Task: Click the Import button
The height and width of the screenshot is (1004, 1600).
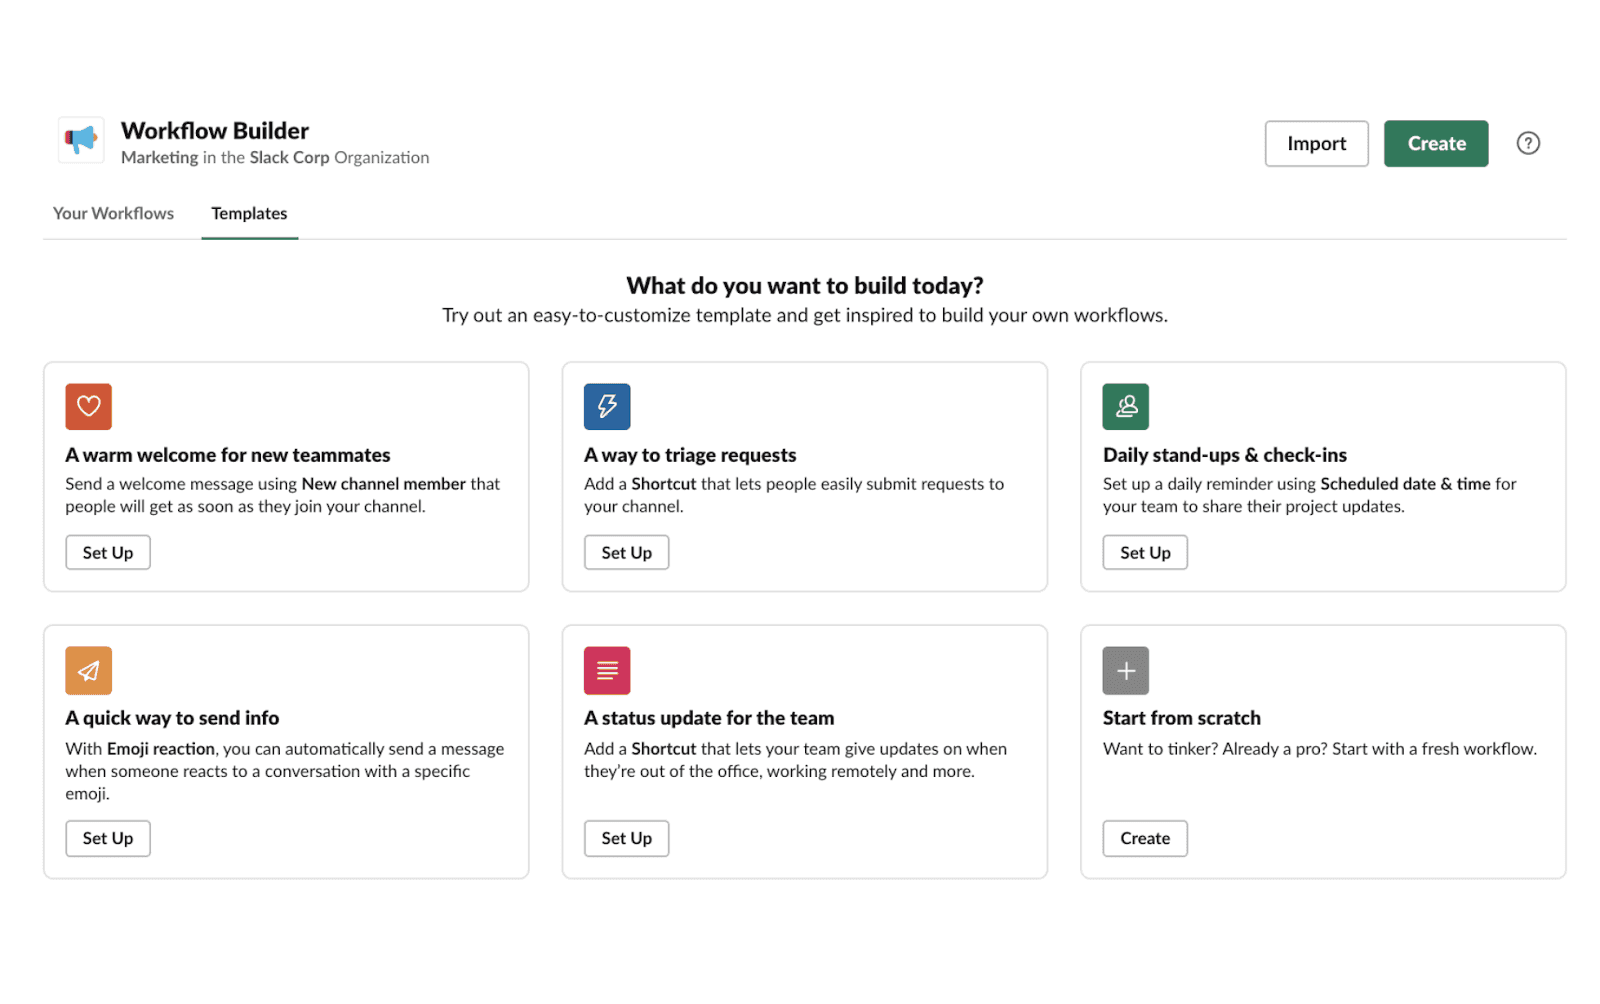Action: point(1316,143)
